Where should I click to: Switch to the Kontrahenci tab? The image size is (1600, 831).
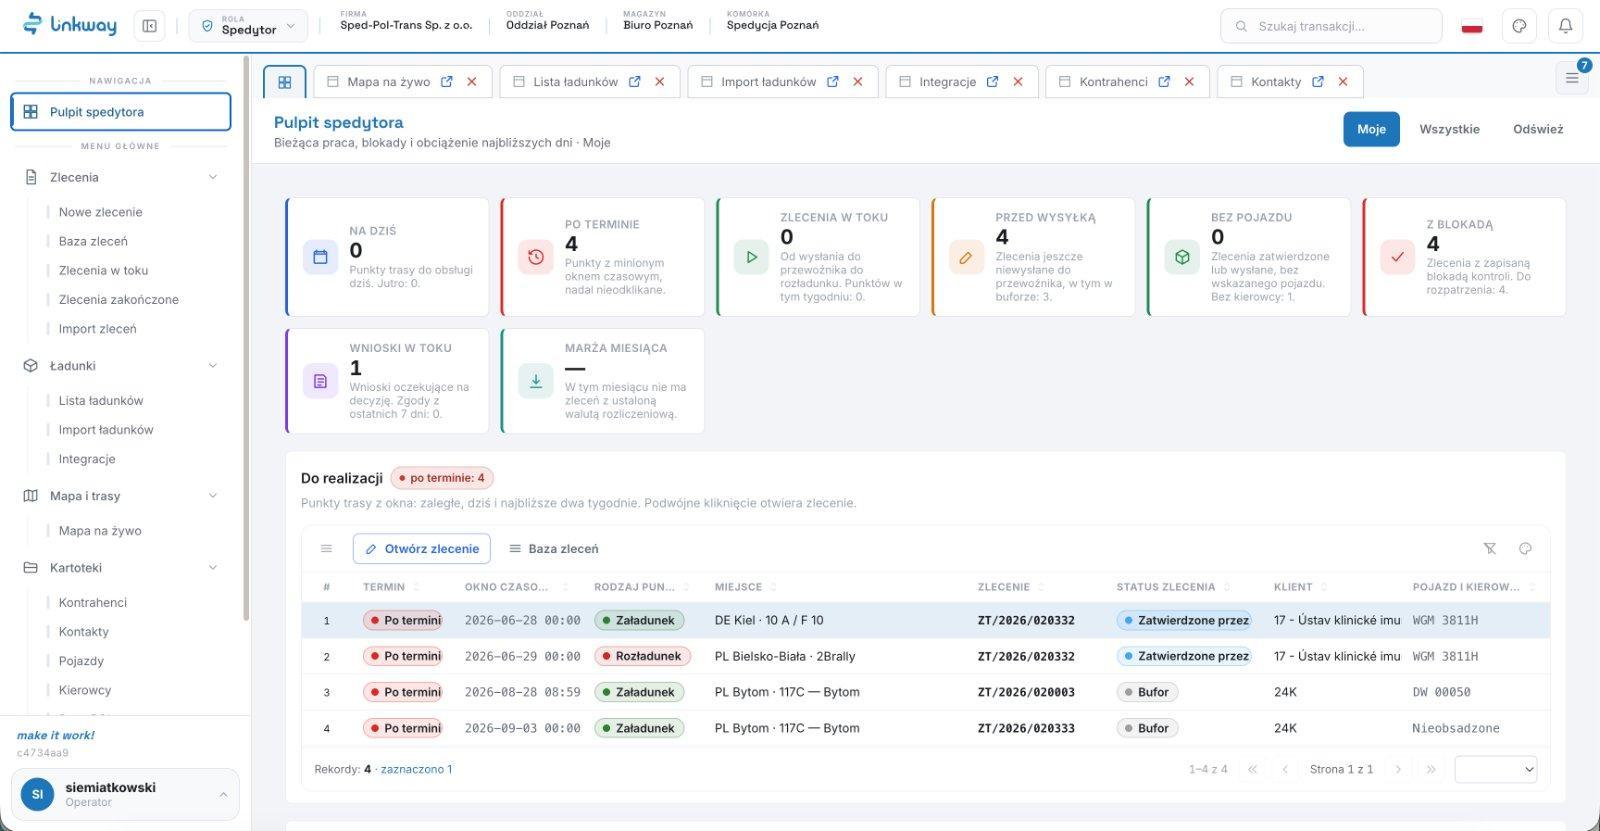pos(1113,82)
